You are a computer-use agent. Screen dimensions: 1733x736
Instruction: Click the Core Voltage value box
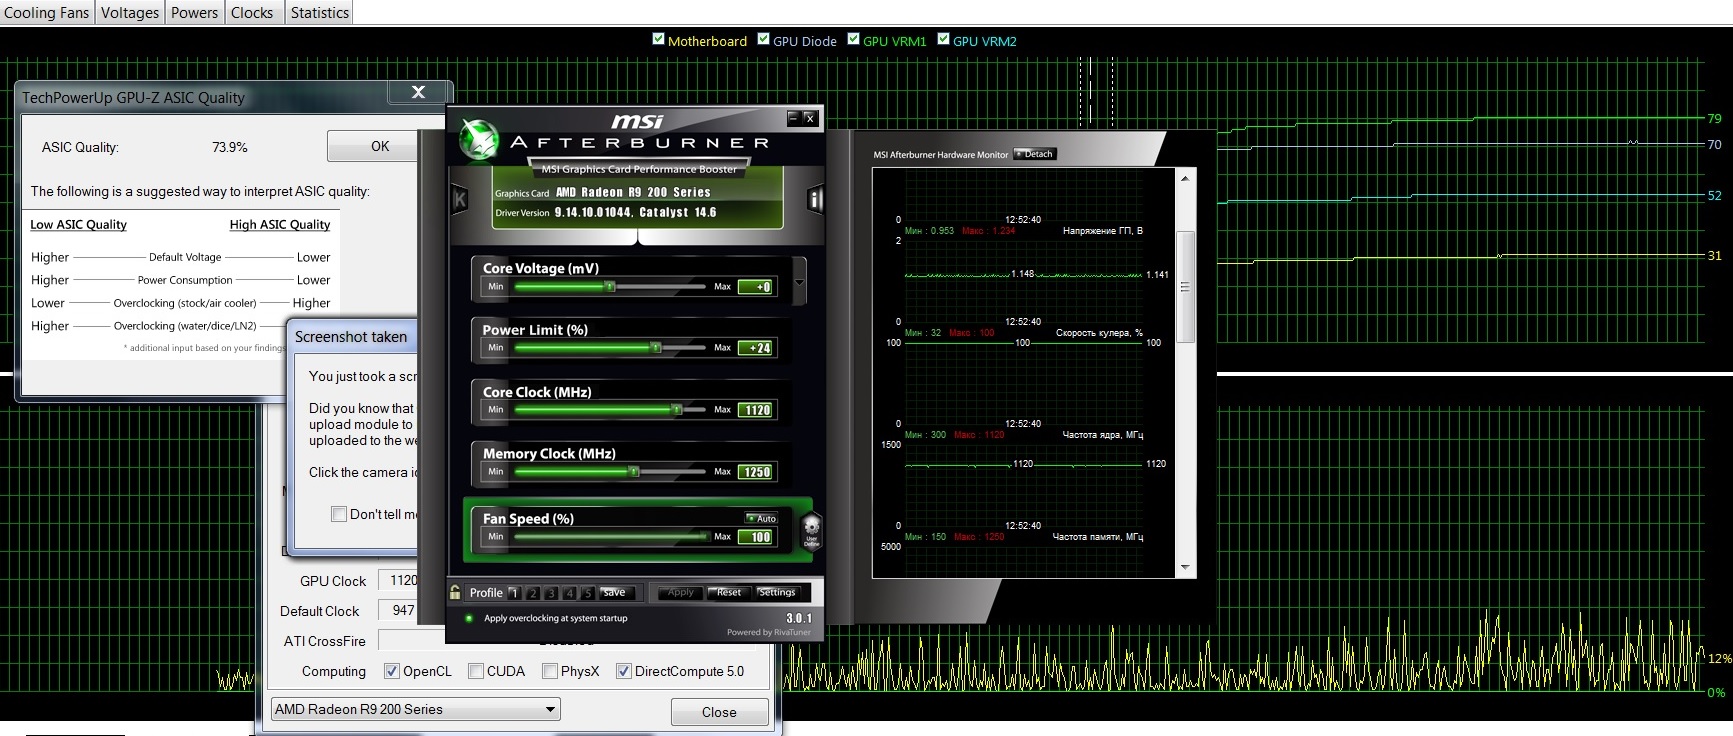pyautogui.click(x=755, y=287)
